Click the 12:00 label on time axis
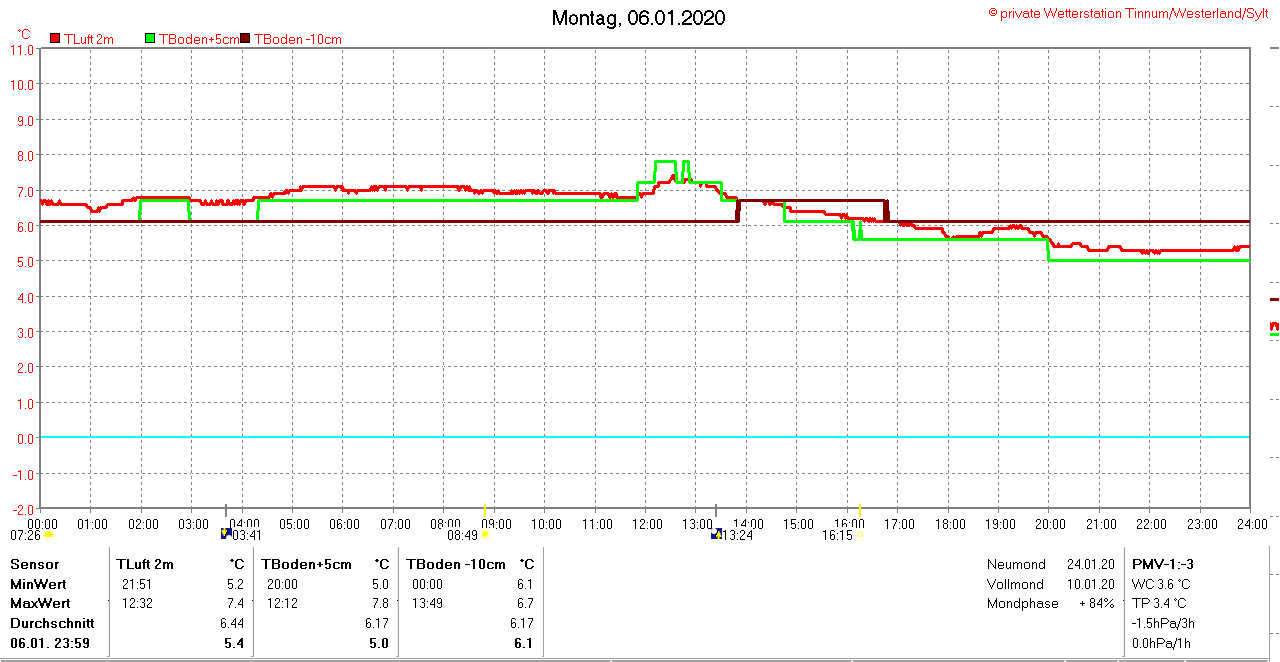 (646, 524)
